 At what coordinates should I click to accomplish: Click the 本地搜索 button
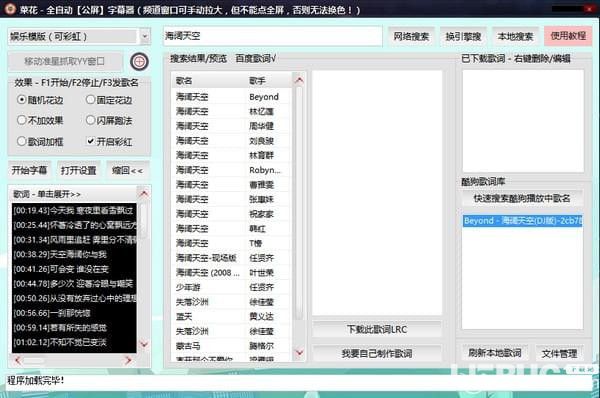click(515, 36)
